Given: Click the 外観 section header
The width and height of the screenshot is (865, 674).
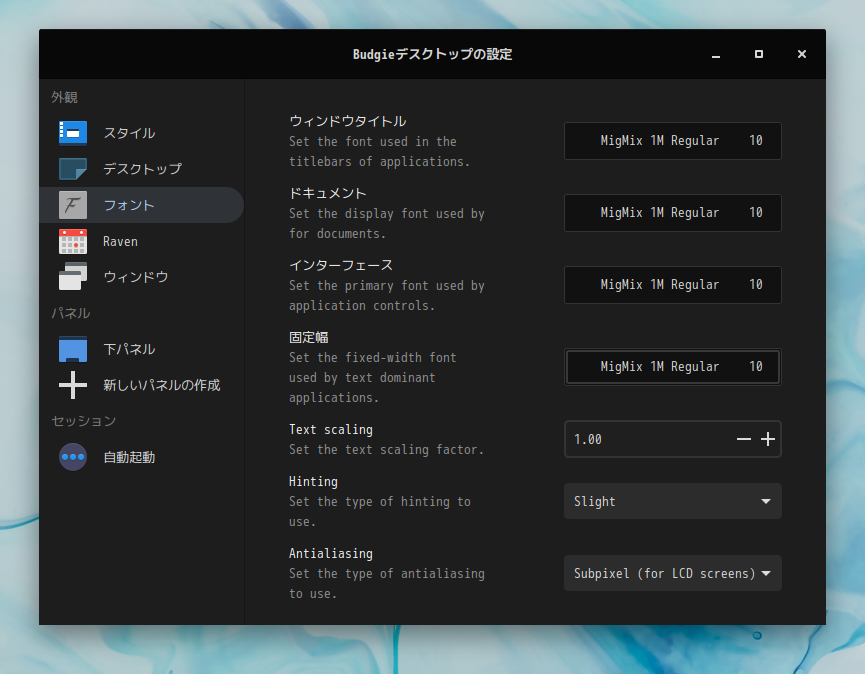Looking at the screenshot, I should click(65, 97).
